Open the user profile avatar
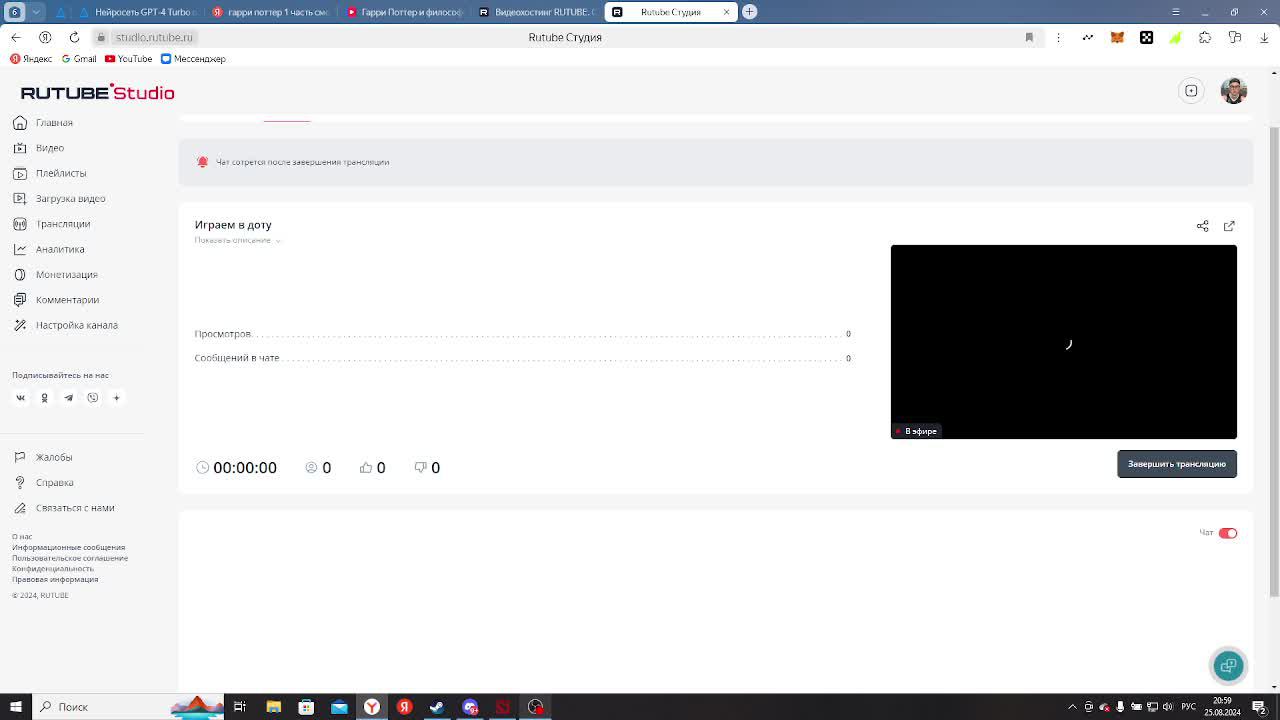Screen dimensions: 1280x720 pos(1234,91)
